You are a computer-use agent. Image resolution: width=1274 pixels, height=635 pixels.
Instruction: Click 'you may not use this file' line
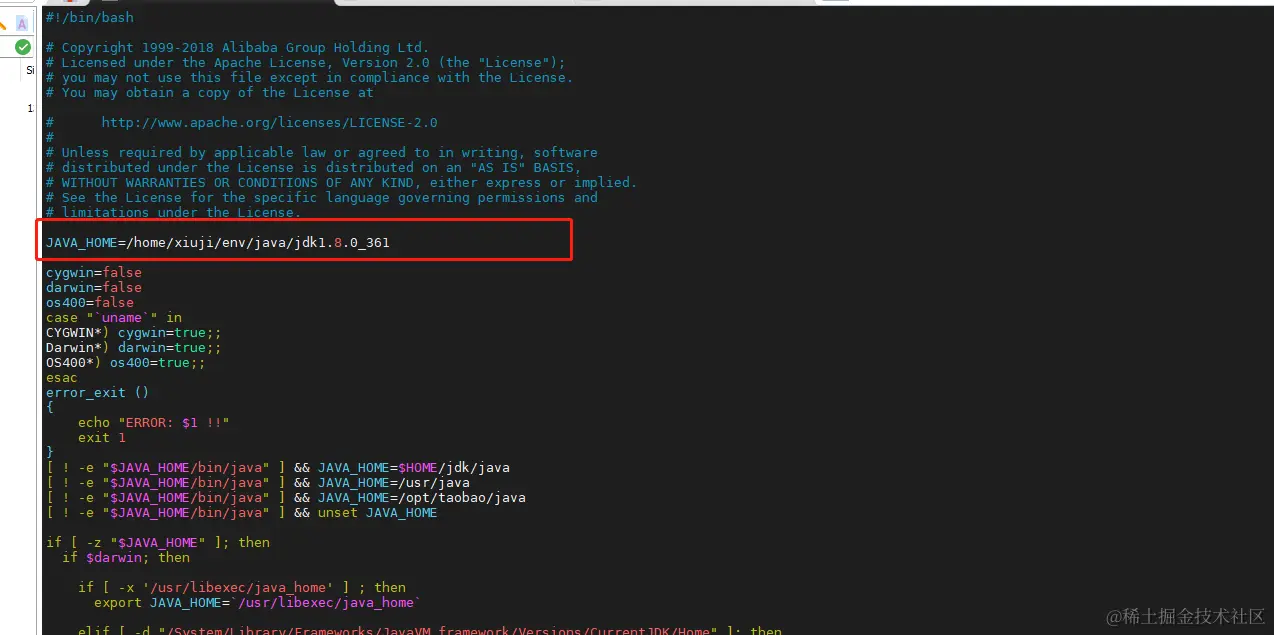click(309, 77)
